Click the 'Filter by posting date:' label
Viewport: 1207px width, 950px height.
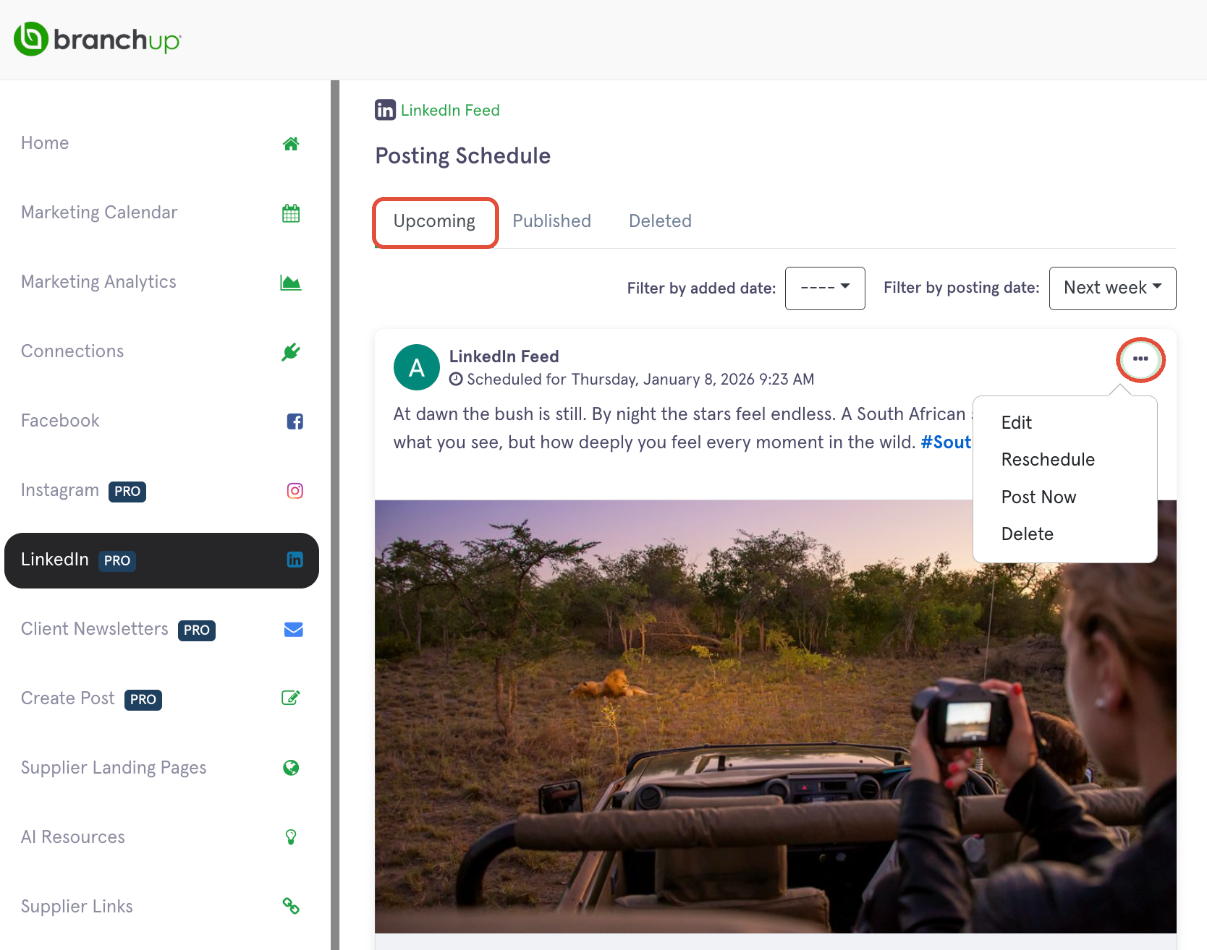(x=962, y=288)
